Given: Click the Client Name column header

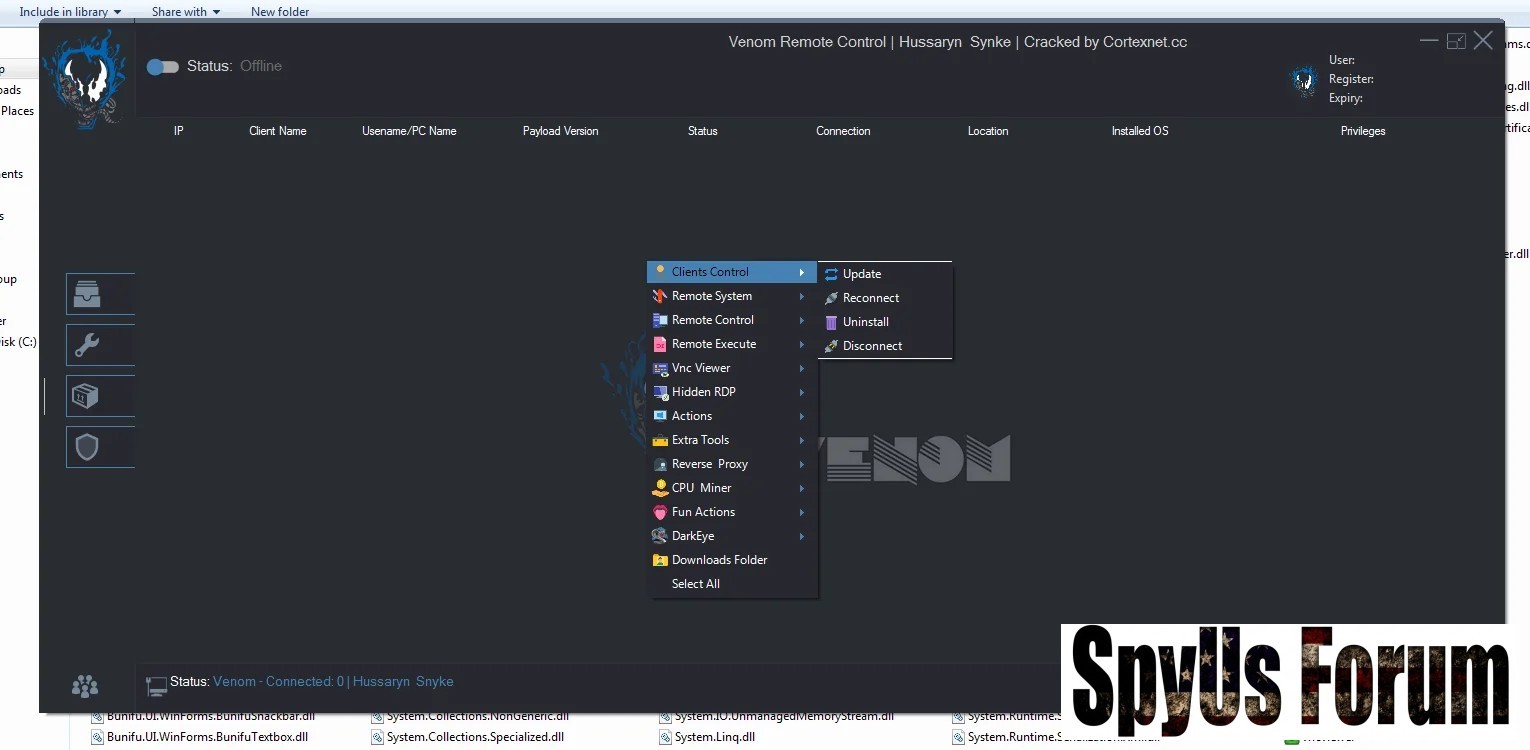Looking at the screenshot, I should (x=277, y=131).
